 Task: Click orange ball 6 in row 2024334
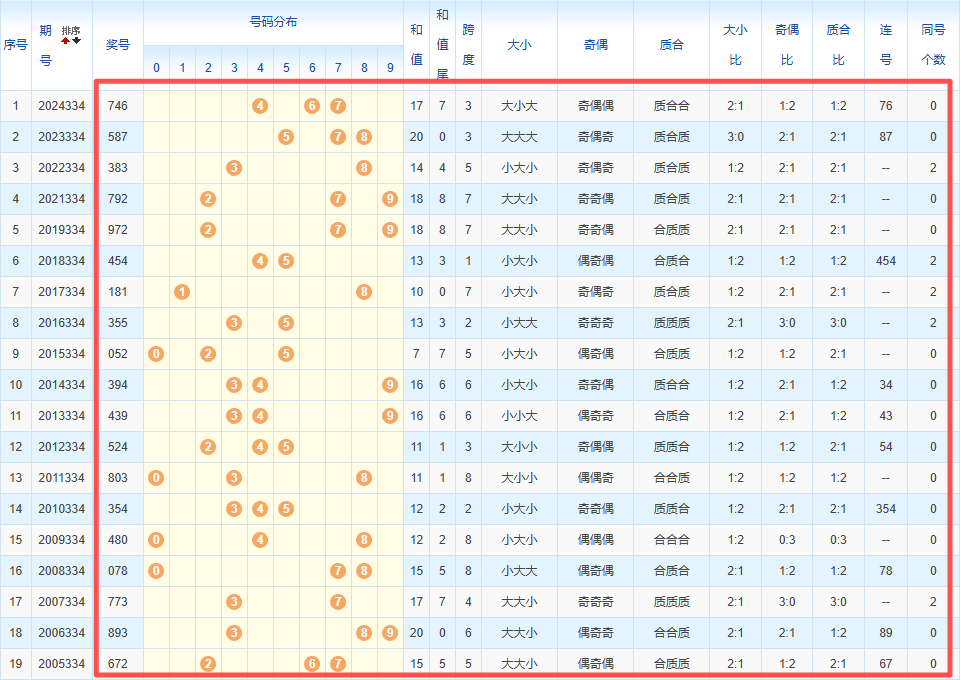pyautogui.click(x=312, y=106)
